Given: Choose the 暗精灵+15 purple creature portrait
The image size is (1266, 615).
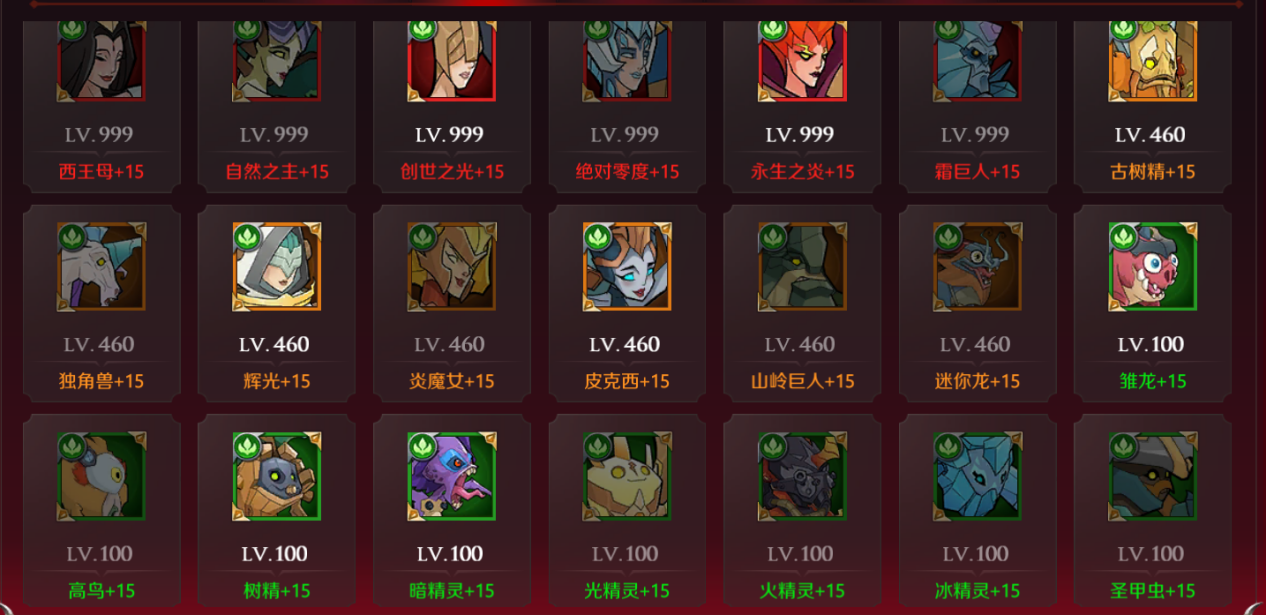Looking at the screenshot, I should coord(452,476).
